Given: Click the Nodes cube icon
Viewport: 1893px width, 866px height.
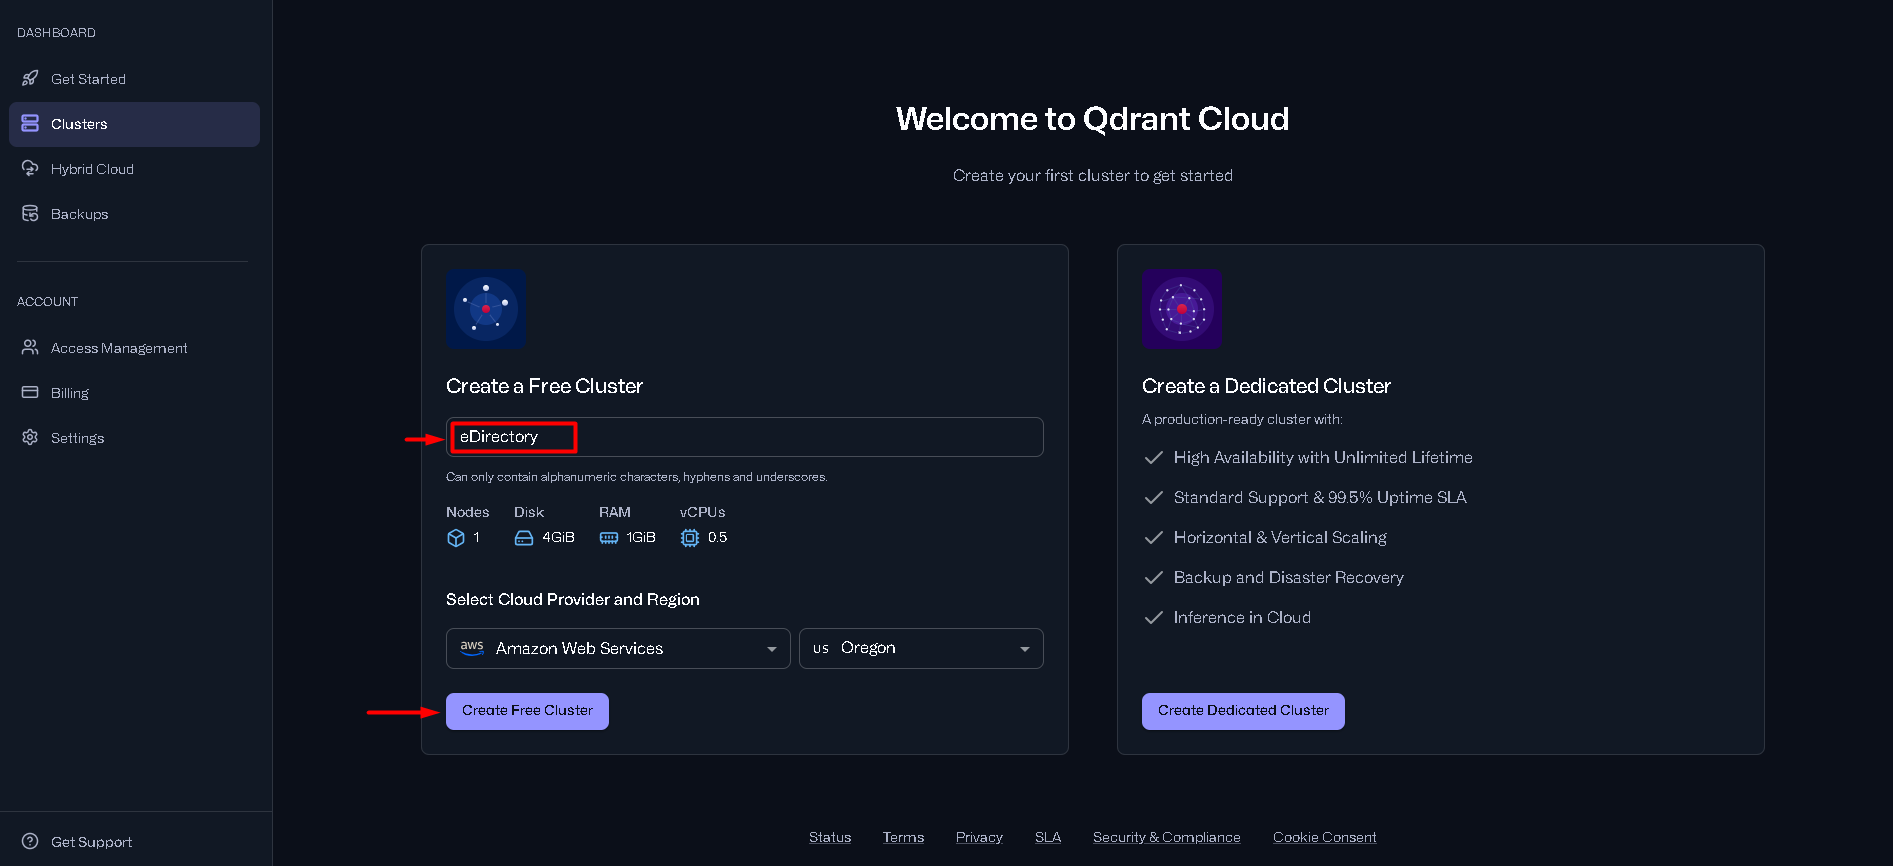Looking at the screenshot, I should (x=456, y=538).
